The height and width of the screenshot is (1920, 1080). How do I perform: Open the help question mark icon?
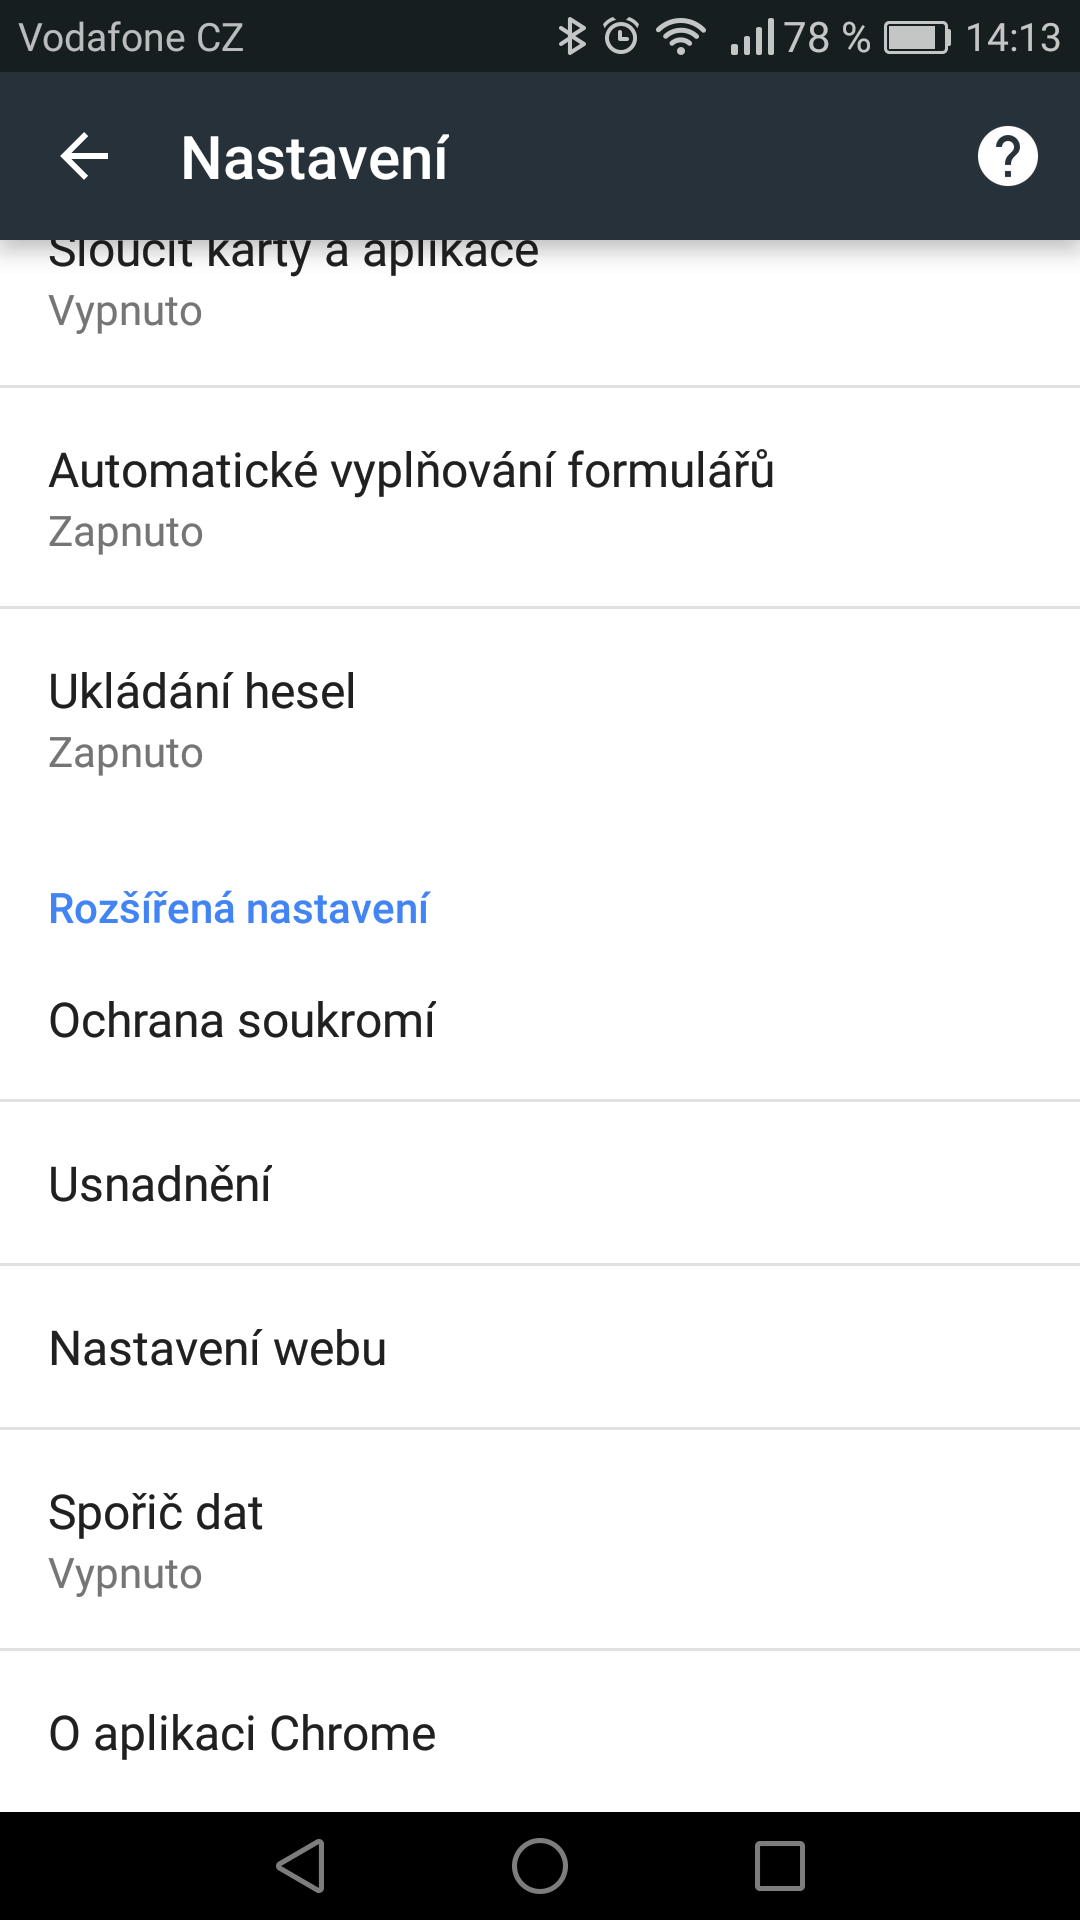pyautogui.click(x=1007, y=156)
